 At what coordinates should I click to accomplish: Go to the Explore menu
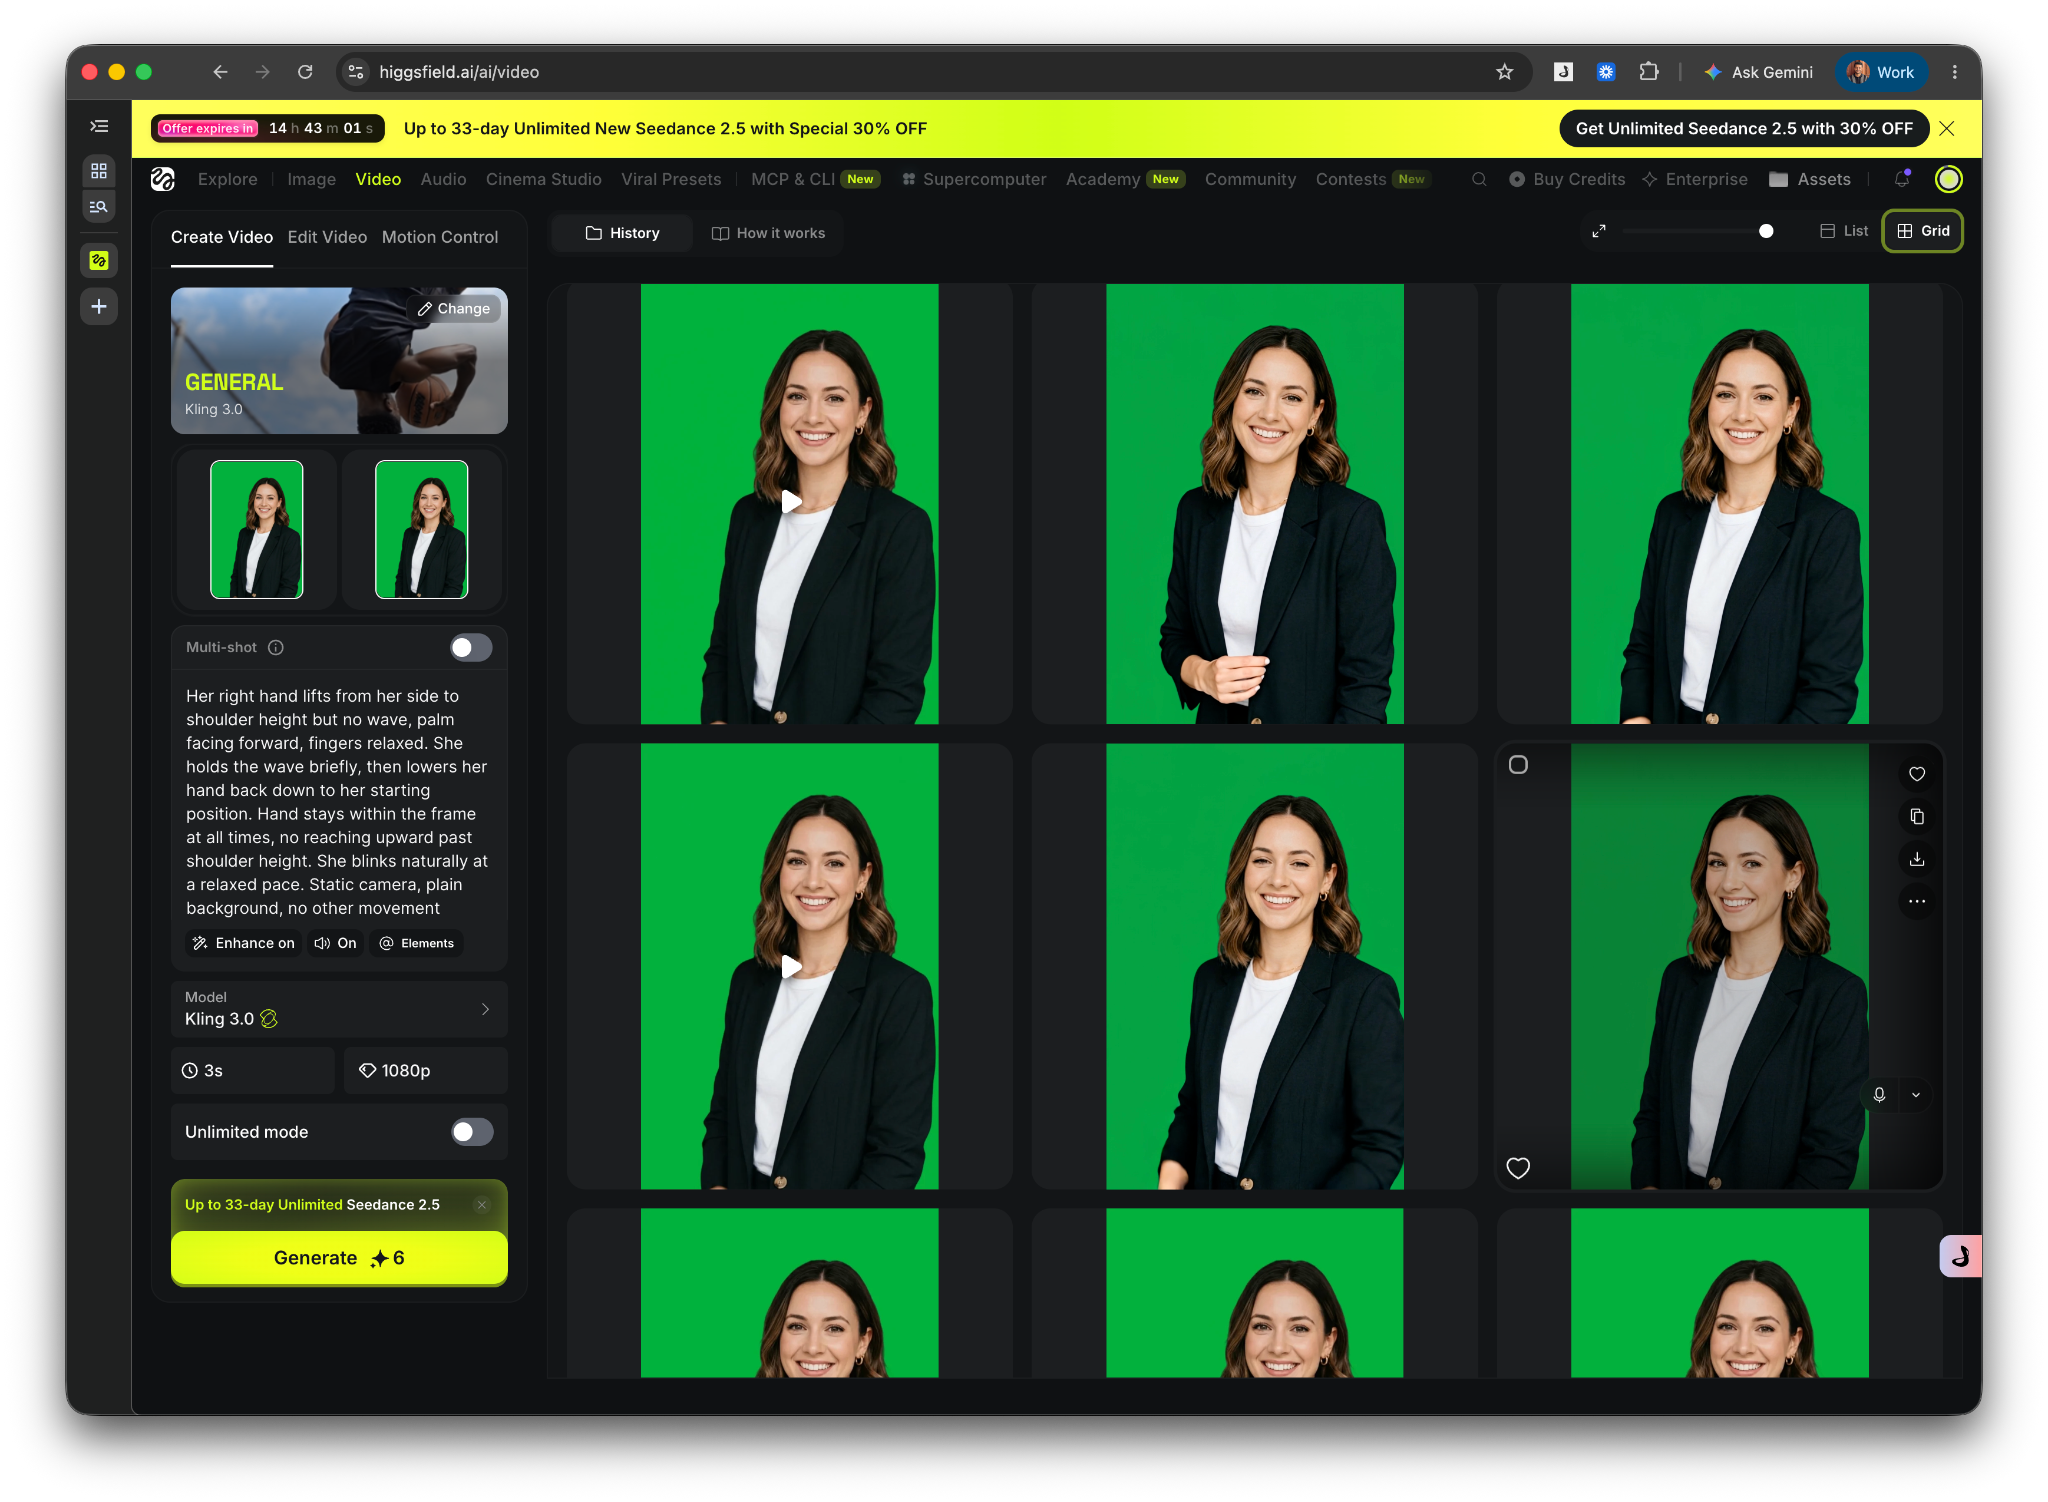pyautogui.click(x=227, y=179)
